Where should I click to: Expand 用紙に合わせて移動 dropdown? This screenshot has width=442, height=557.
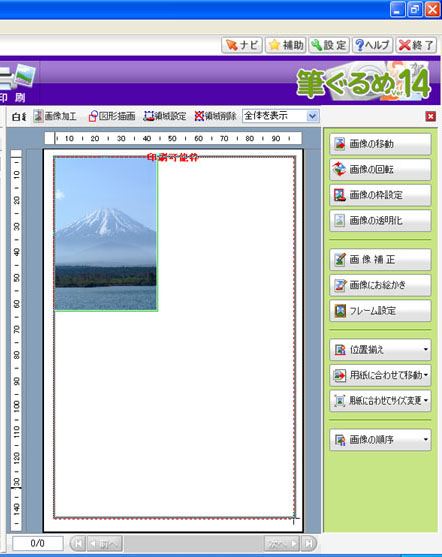pos(380,375)
